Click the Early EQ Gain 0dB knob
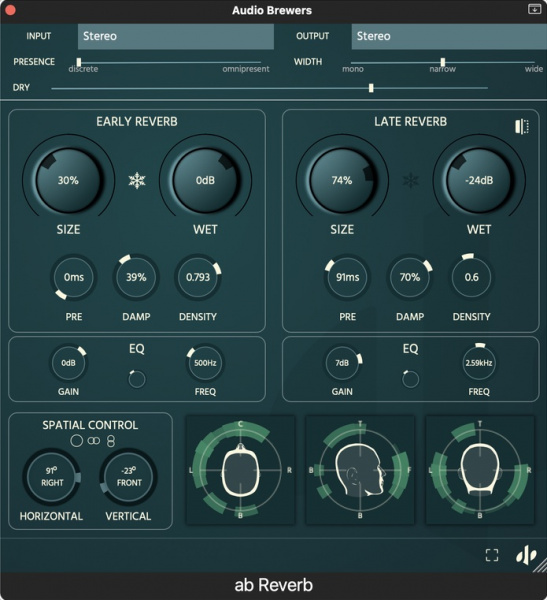 [x=68, y=363]
